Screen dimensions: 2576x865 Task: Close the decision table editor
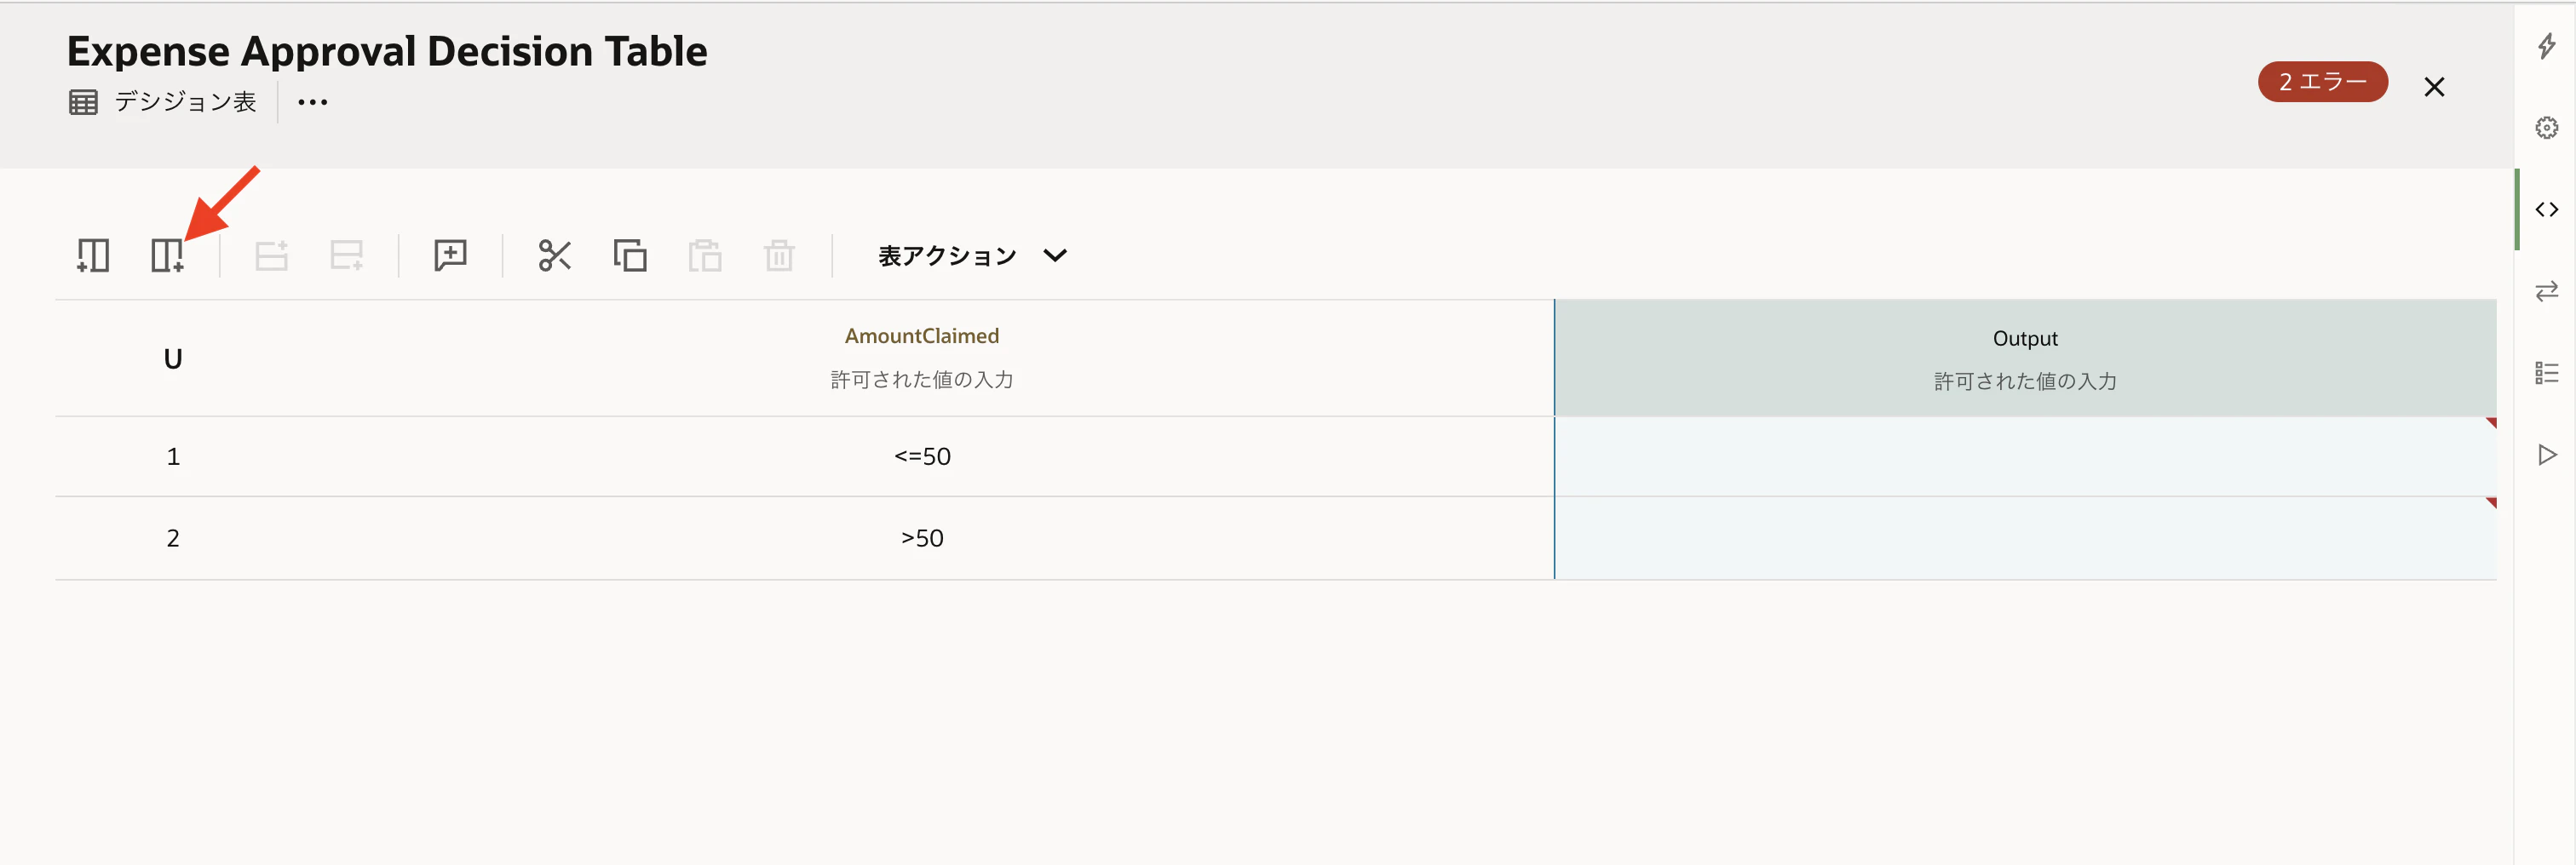[x=2434, y=87]
